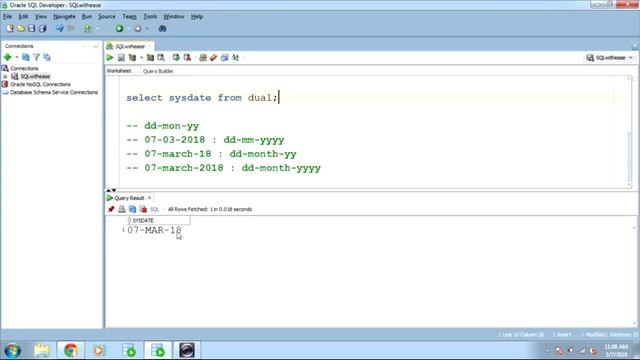This screenshot has height=360, width=640.
Task: Open the Team menu
Action: pyautogui.click(x=129, y=16)
